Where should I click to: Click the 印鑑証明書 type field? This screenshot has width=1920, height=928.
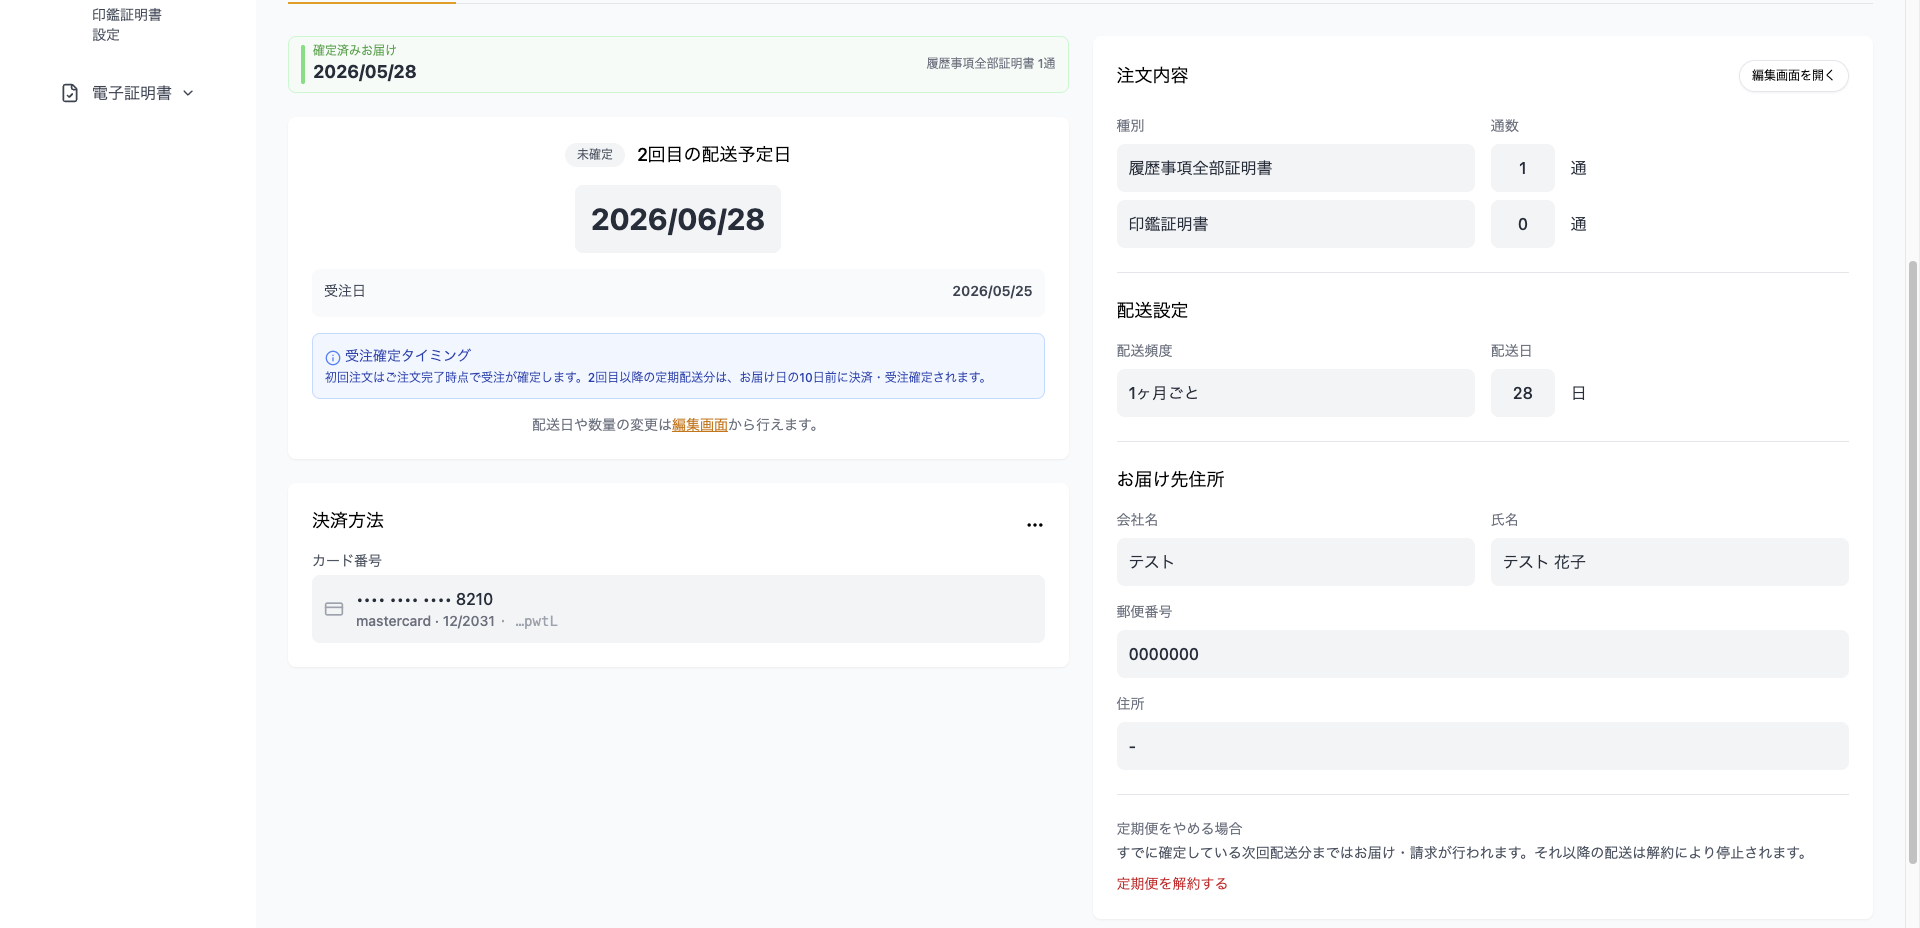point(1295,224)
